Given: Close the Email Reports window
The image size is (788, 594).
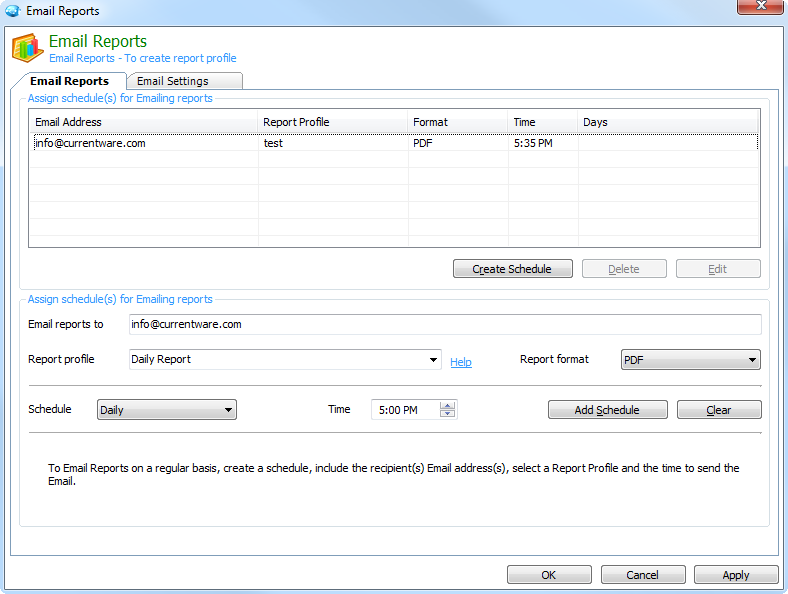Looking at the screenshot, I should 761,7.
